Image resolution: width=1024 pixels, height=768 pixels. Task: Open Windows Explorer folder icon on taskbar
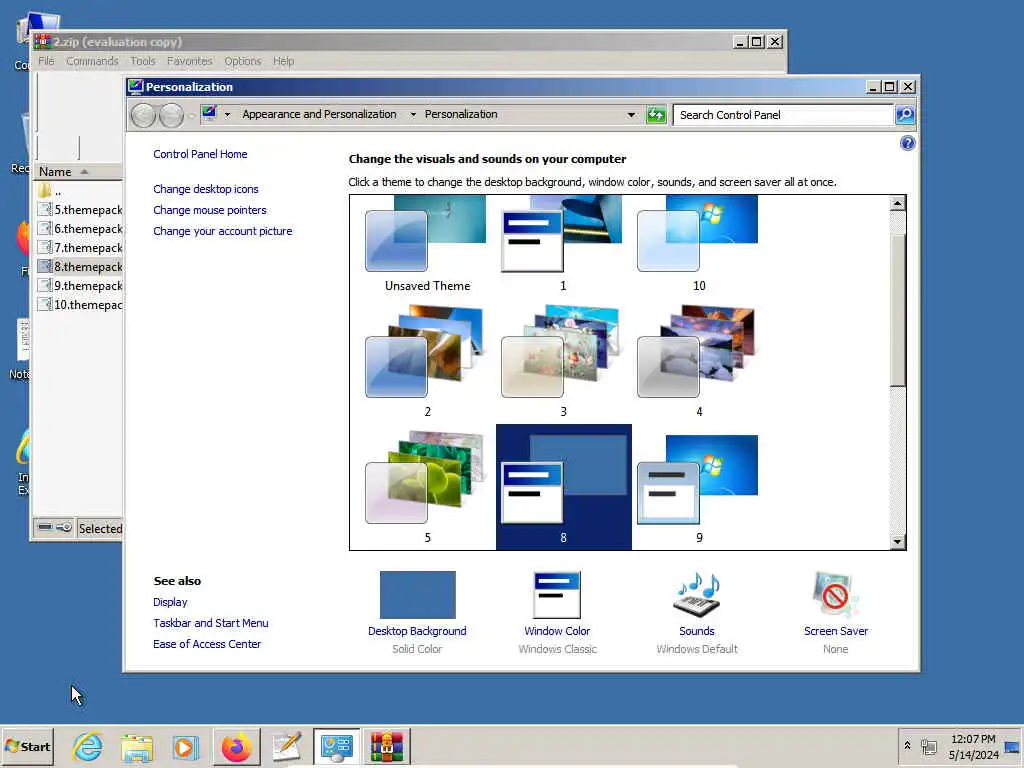[136, 748]
